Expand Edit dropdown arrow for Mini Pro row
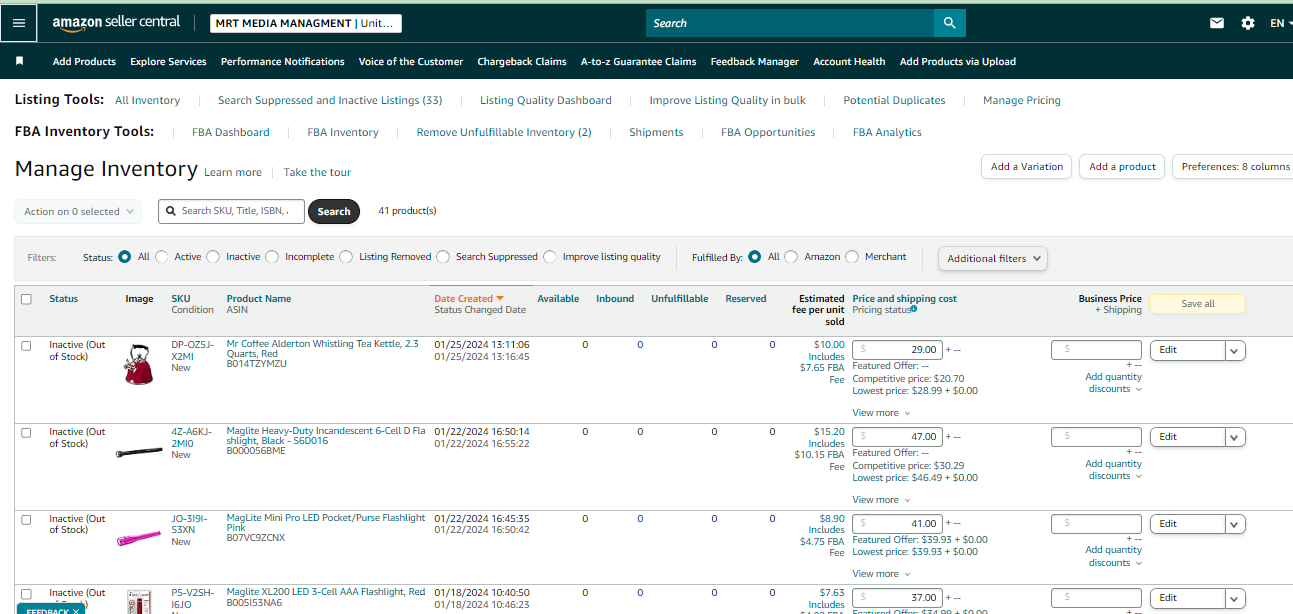The width and height of the screenshot is (1293, 614). [x=1235, y=524]
